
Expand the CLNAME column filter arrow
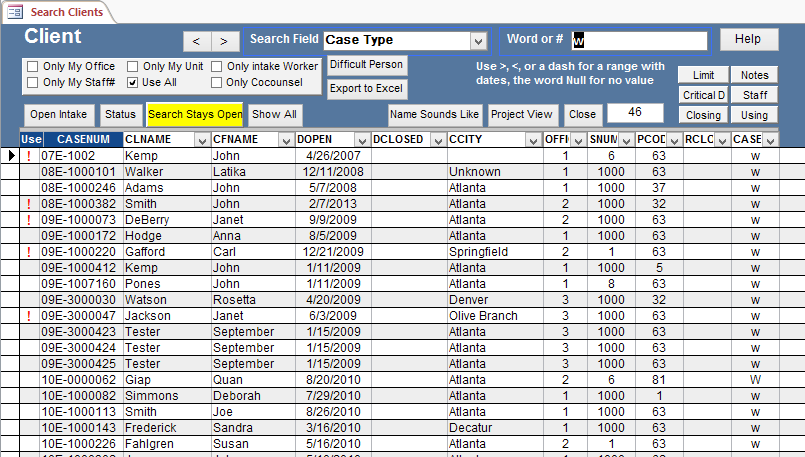(201, 140)
